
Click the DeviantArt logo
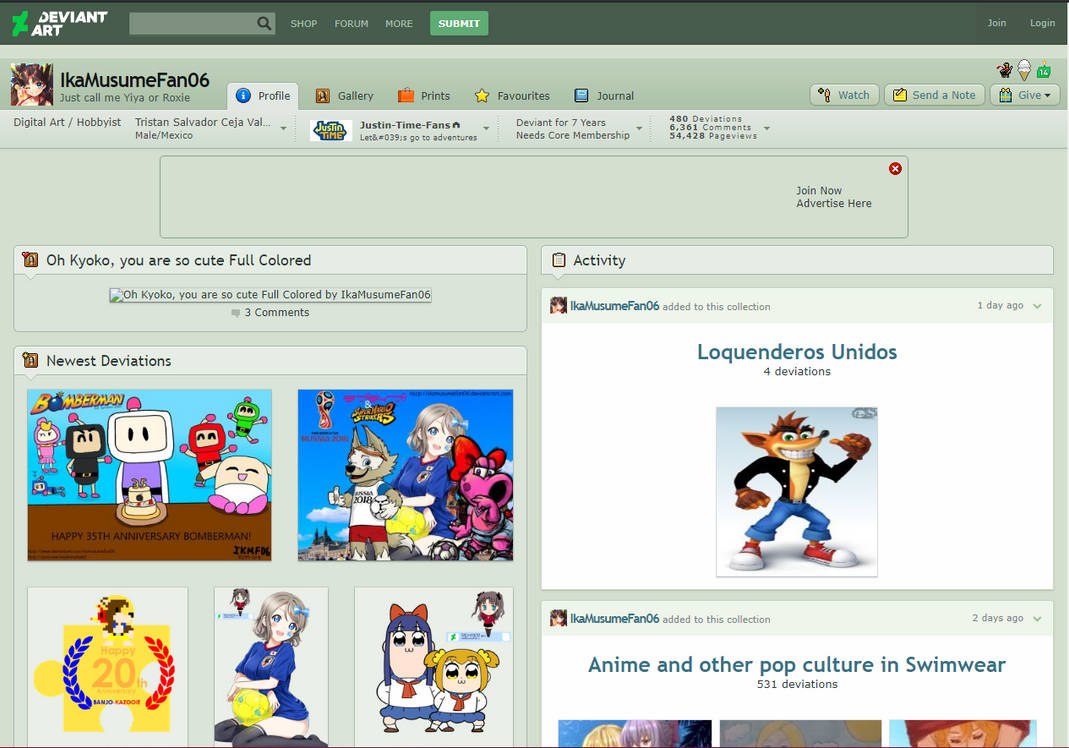60,23
